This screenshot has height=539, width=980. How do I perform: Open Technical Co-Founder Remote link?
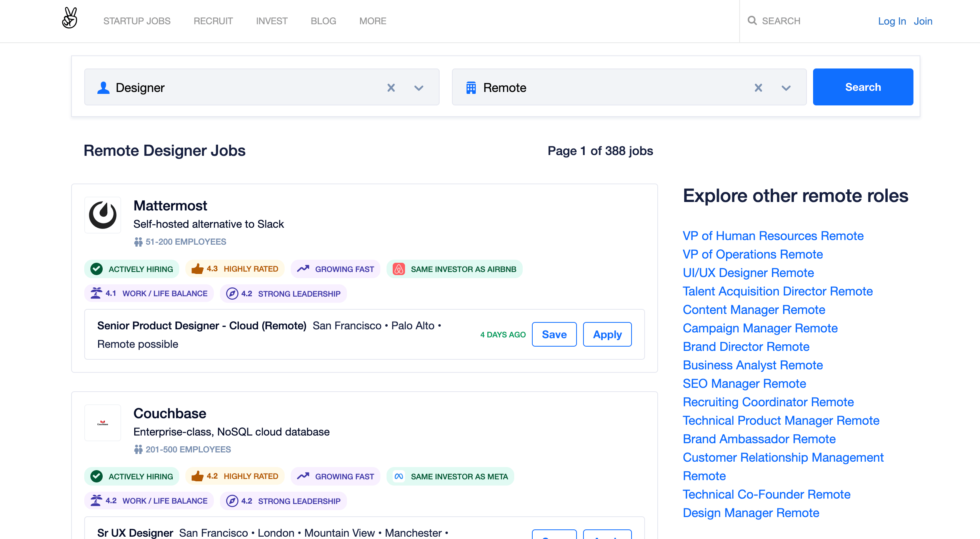(767, 495)
